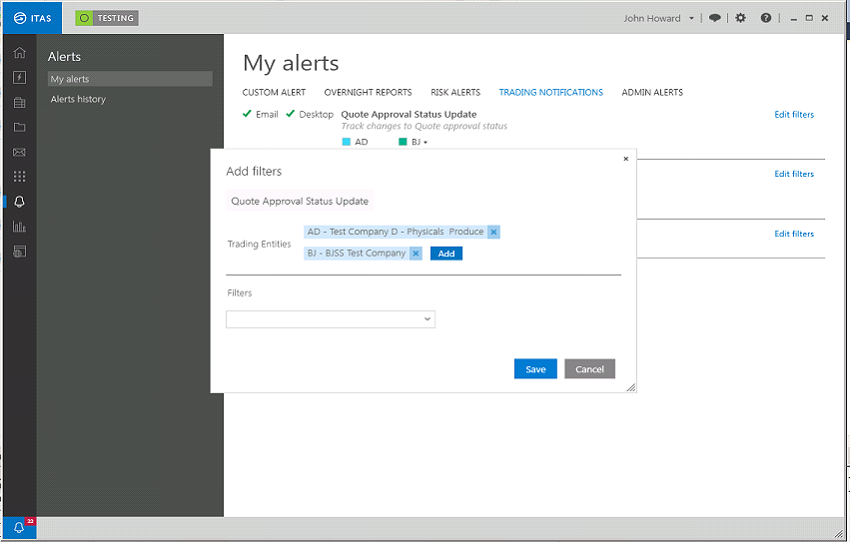This screenshot has width=851, height=543.
Task: Click the third Edit filters link
Action: (794, 233)
